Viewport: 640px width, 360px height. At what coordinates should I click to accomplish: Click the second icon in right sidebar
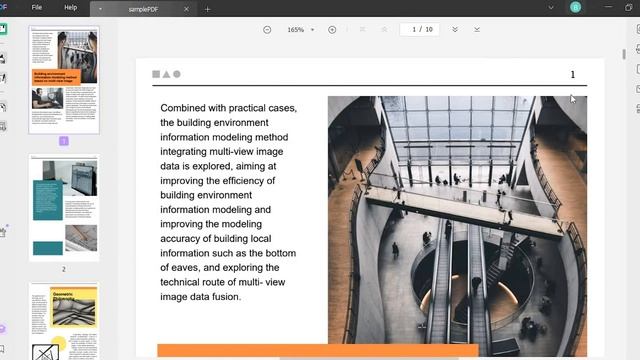pos(638,49)
